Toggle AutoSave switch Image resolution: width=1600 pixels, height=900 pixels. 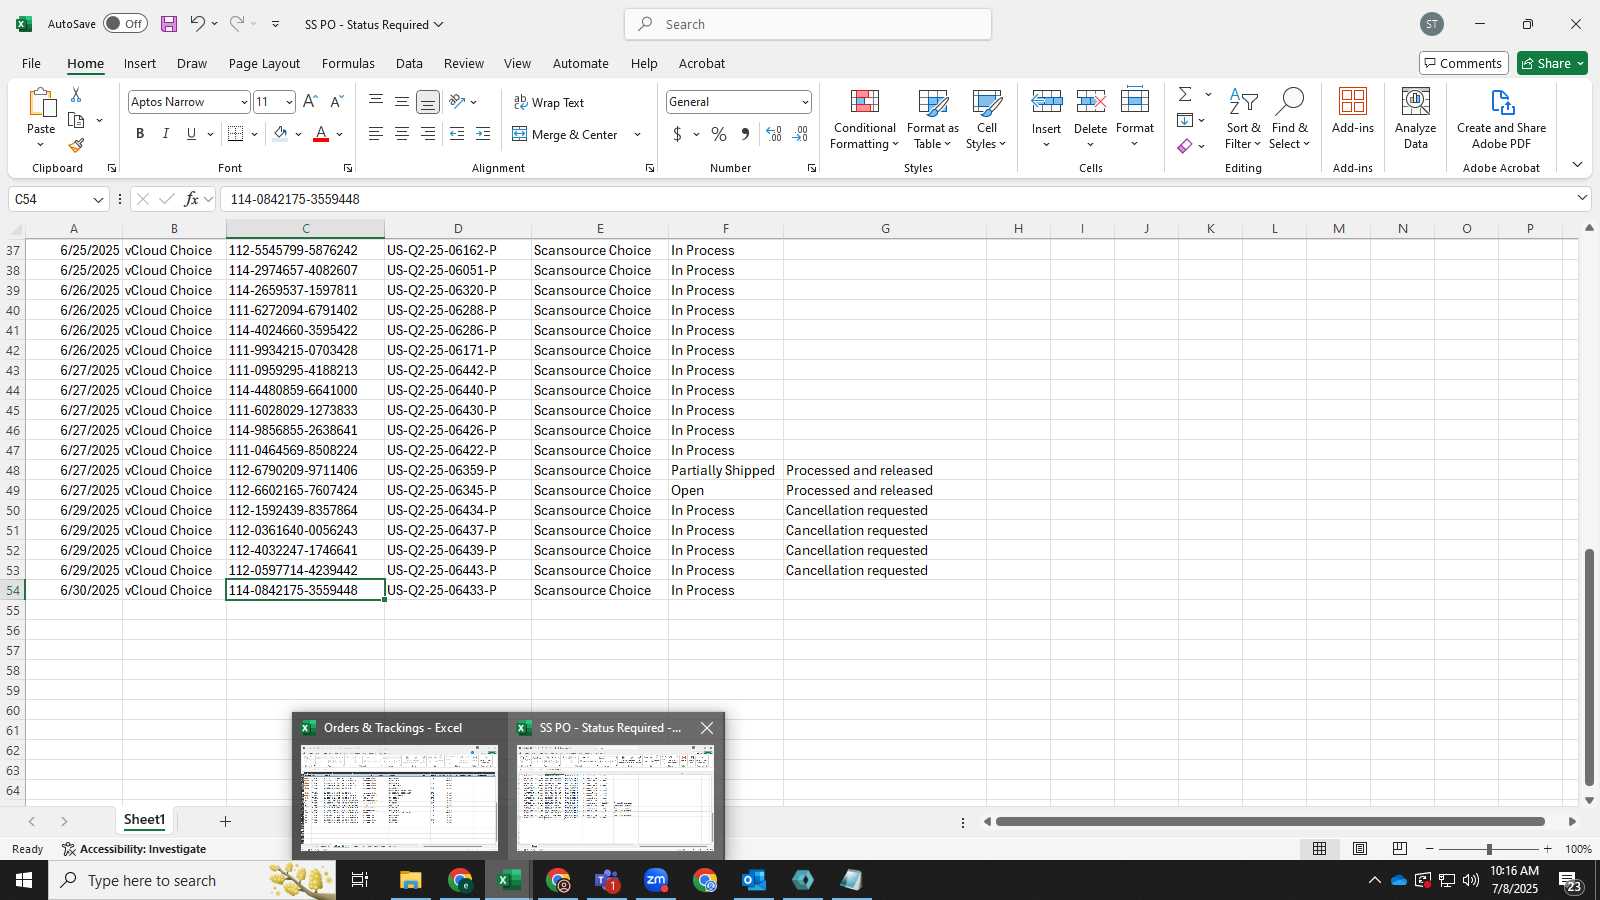coord(125,24)
